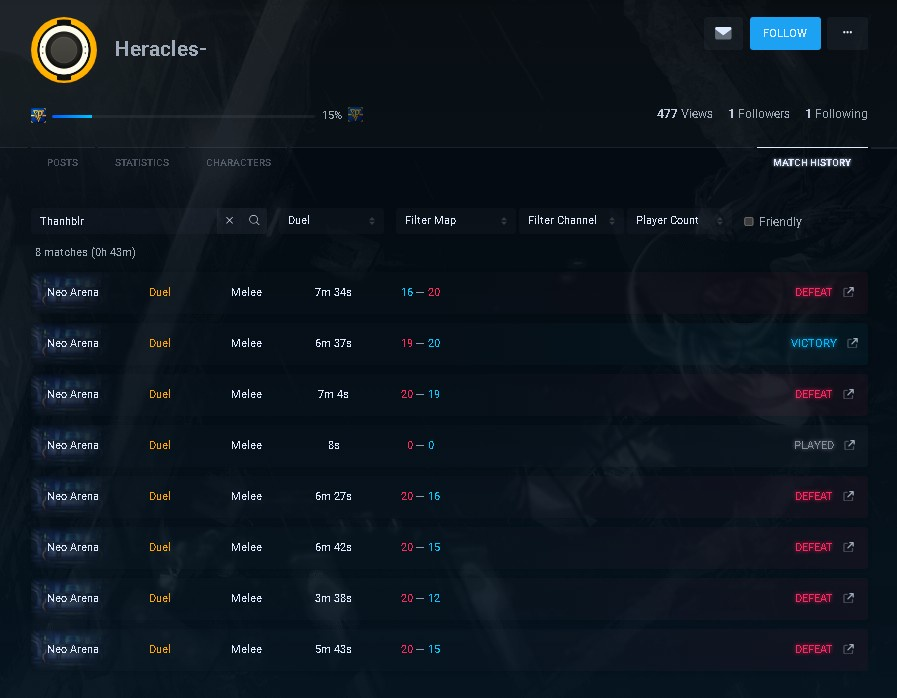This screenshot has width=897, height=698.
Task: Click the magnifying glass search icon
Action: click(x=254, y=221)
